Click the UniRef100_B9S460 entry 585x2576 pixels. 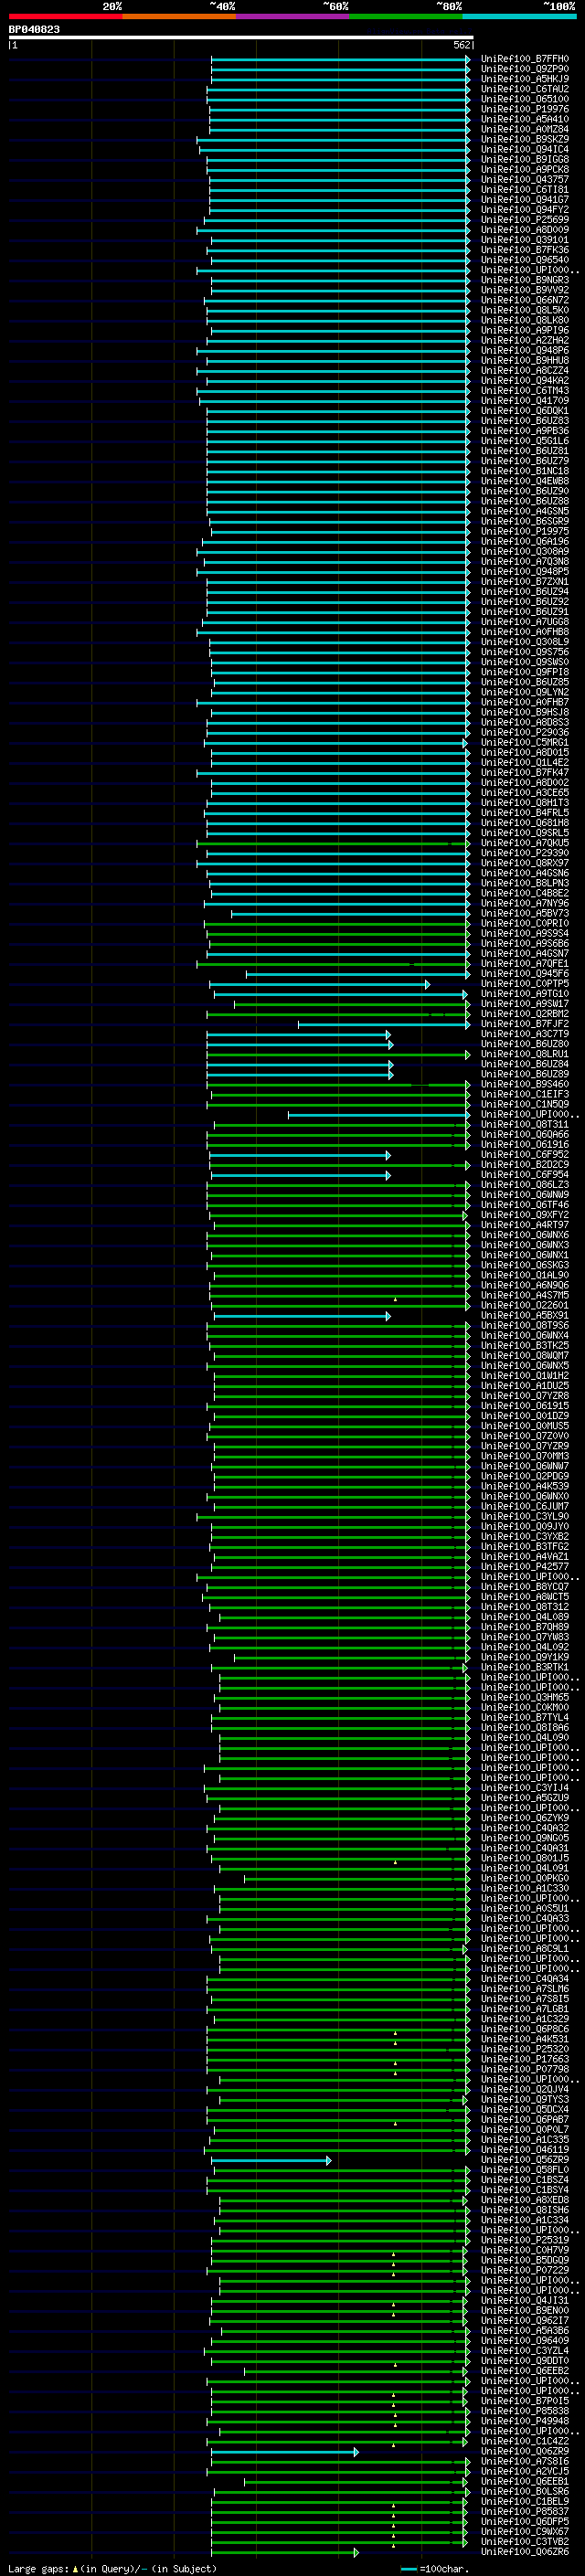pos(525,1084)
